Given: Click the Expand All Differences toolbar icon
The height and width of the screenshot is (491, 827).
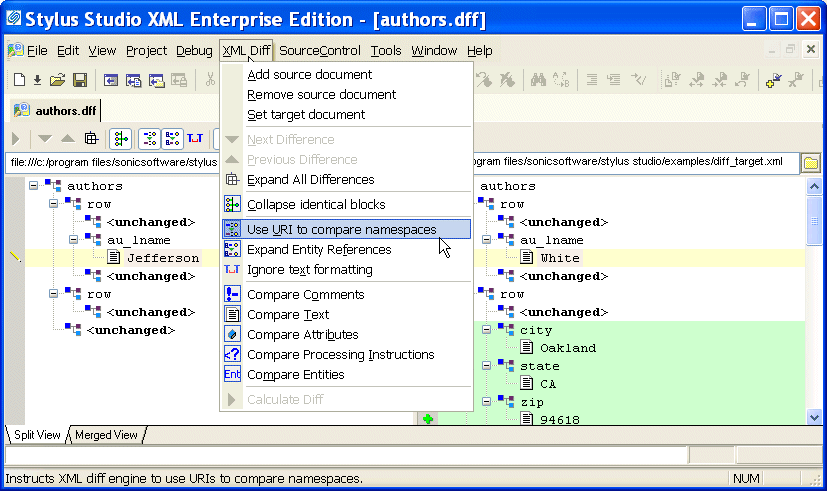Looking at the screenshot, I should point(91,138).
